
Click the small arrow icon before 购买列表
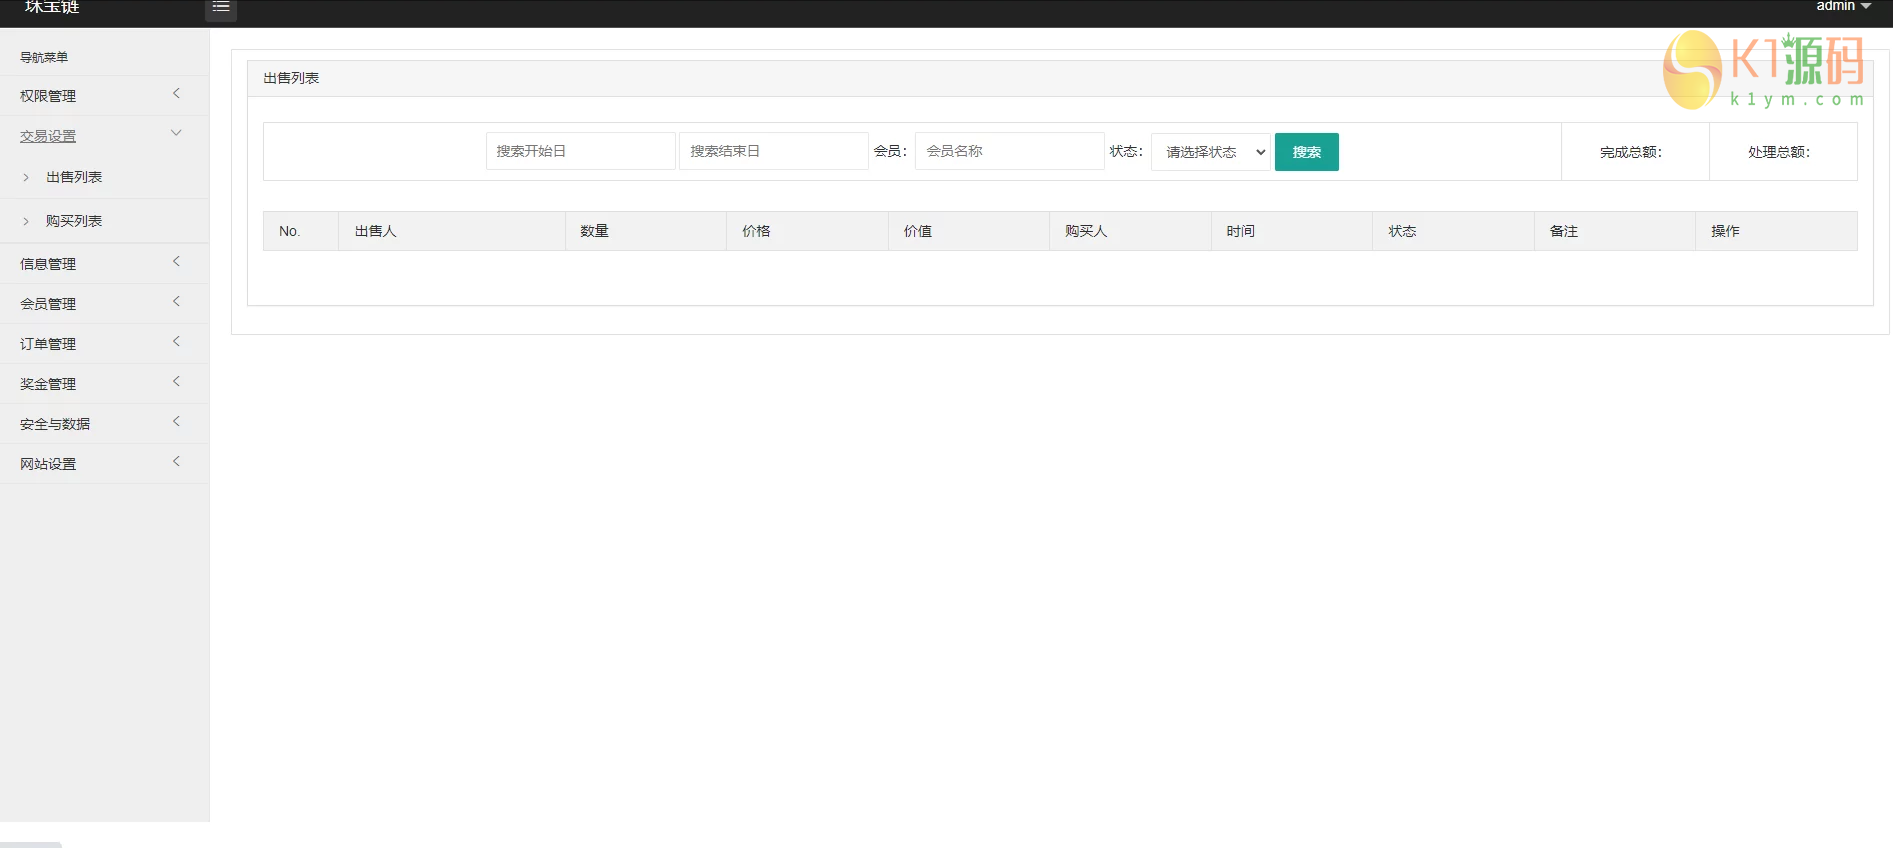click(x=26, y=222)
